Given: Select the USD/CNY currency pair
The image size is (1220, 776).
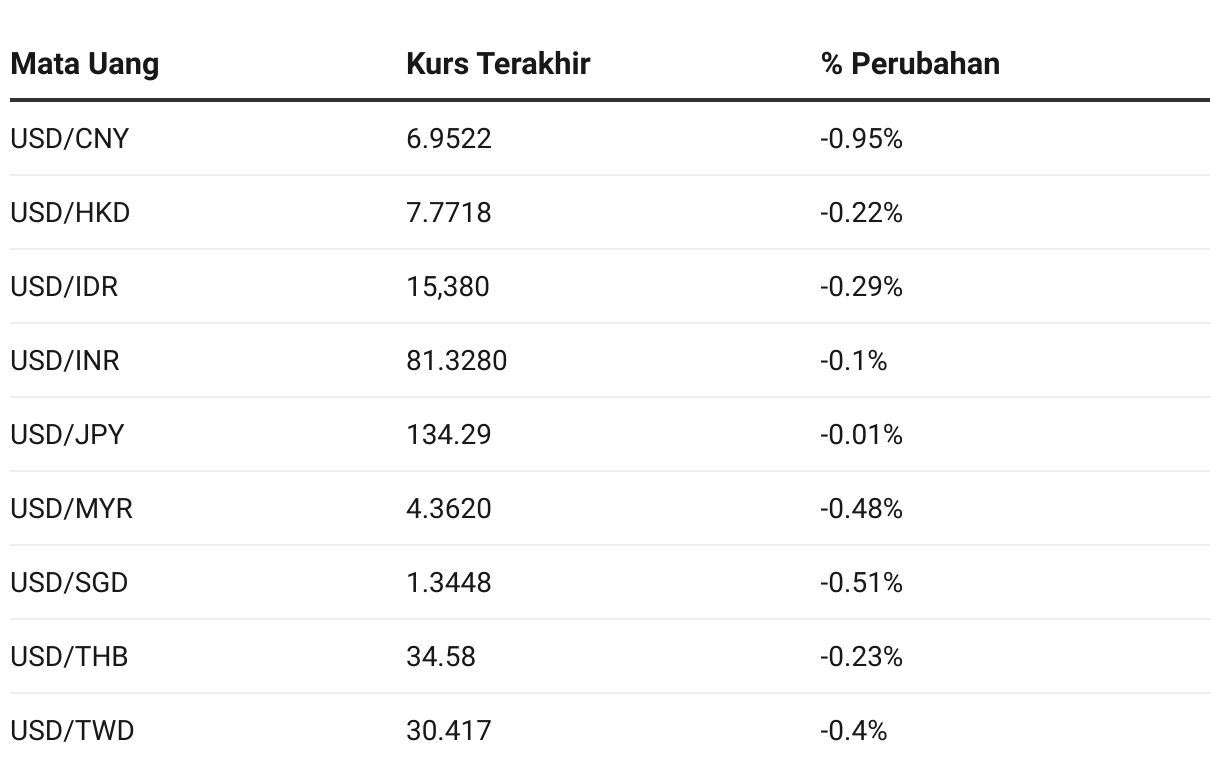Looking at the screenshot, I should coord(70,138).
